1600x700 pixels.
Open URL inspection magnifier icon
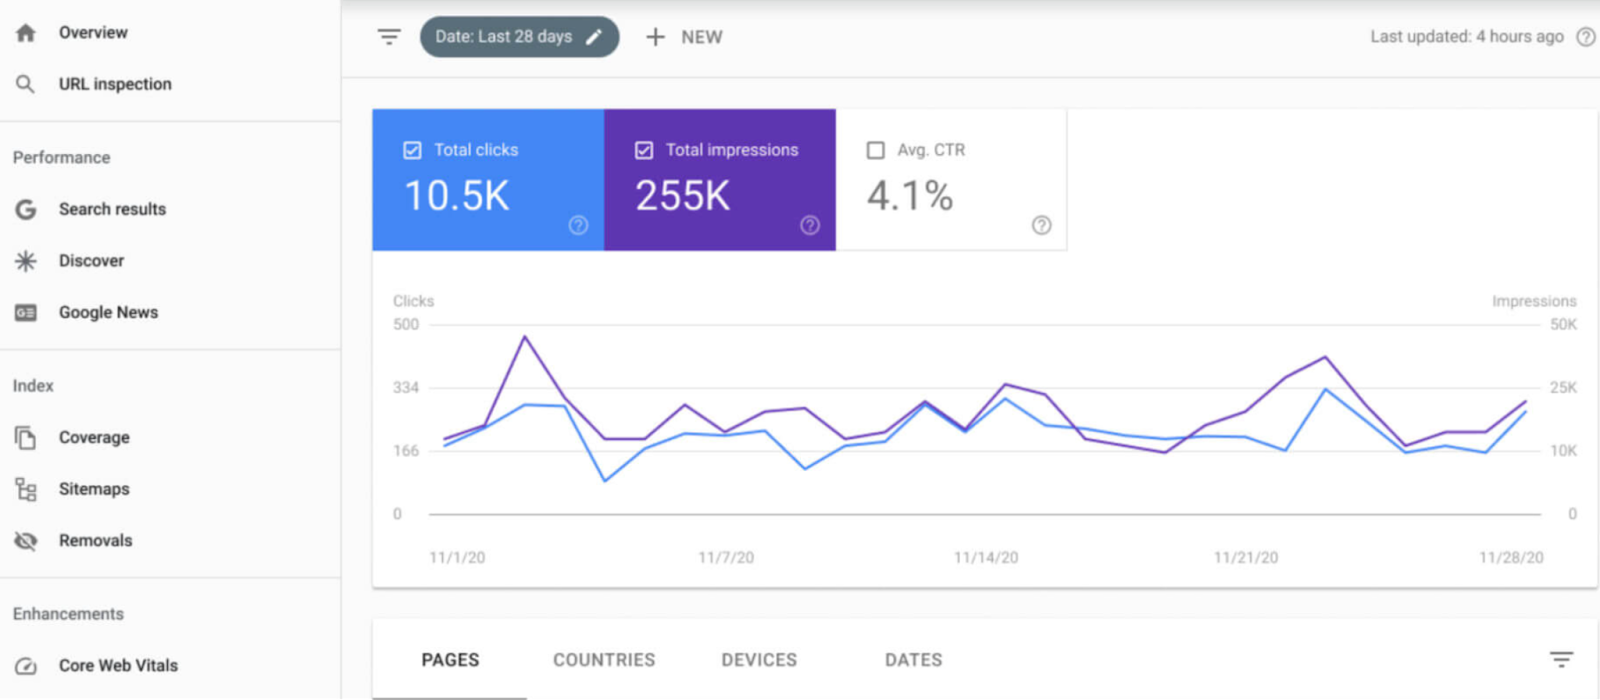(x=26, y=84)
